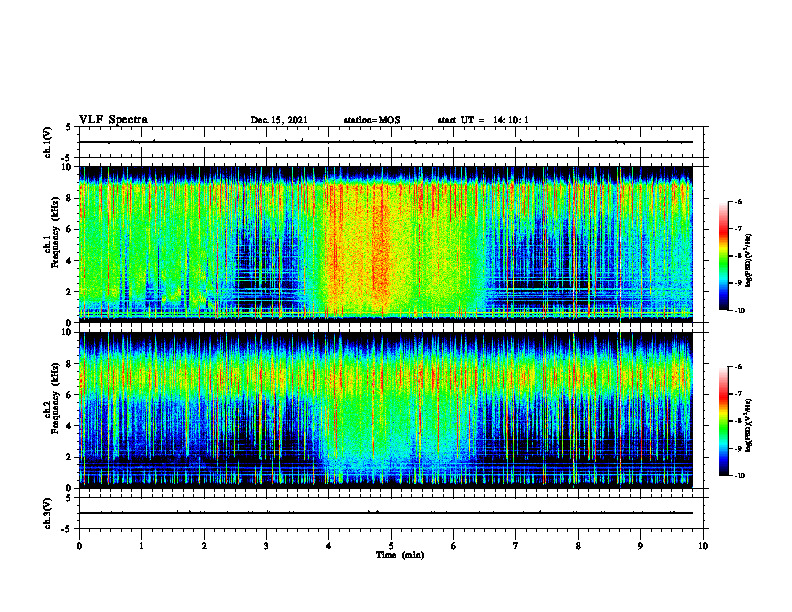This screenshot has width=792, height=612.
Task: Click the "10" frequency tick of ch.1 spectrogram
Action: (x=68, y=167)
